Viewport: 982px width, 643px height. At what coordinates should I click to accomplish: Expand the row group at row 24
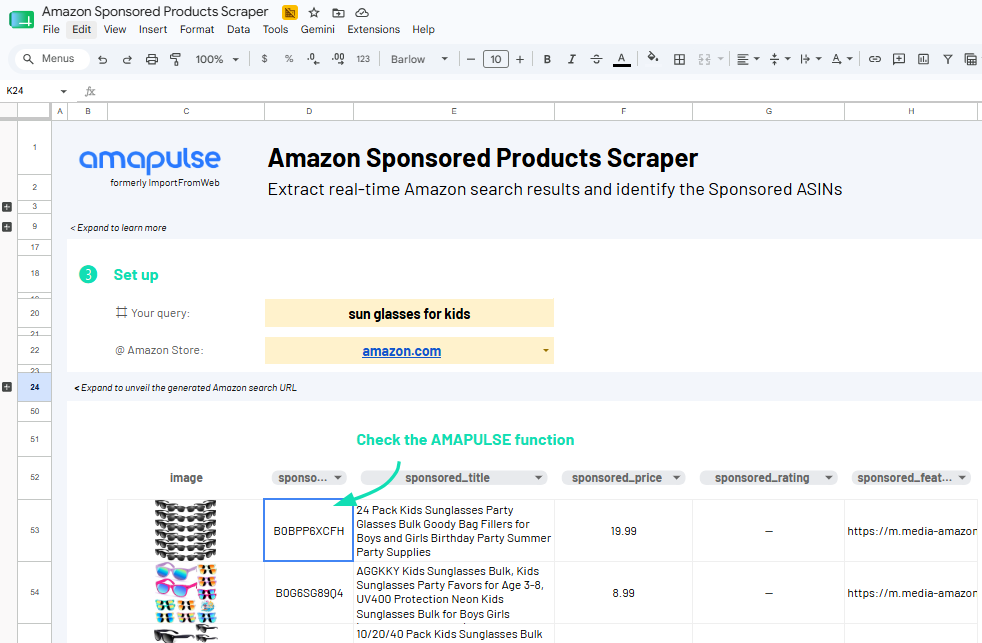(x=7, y=387)
